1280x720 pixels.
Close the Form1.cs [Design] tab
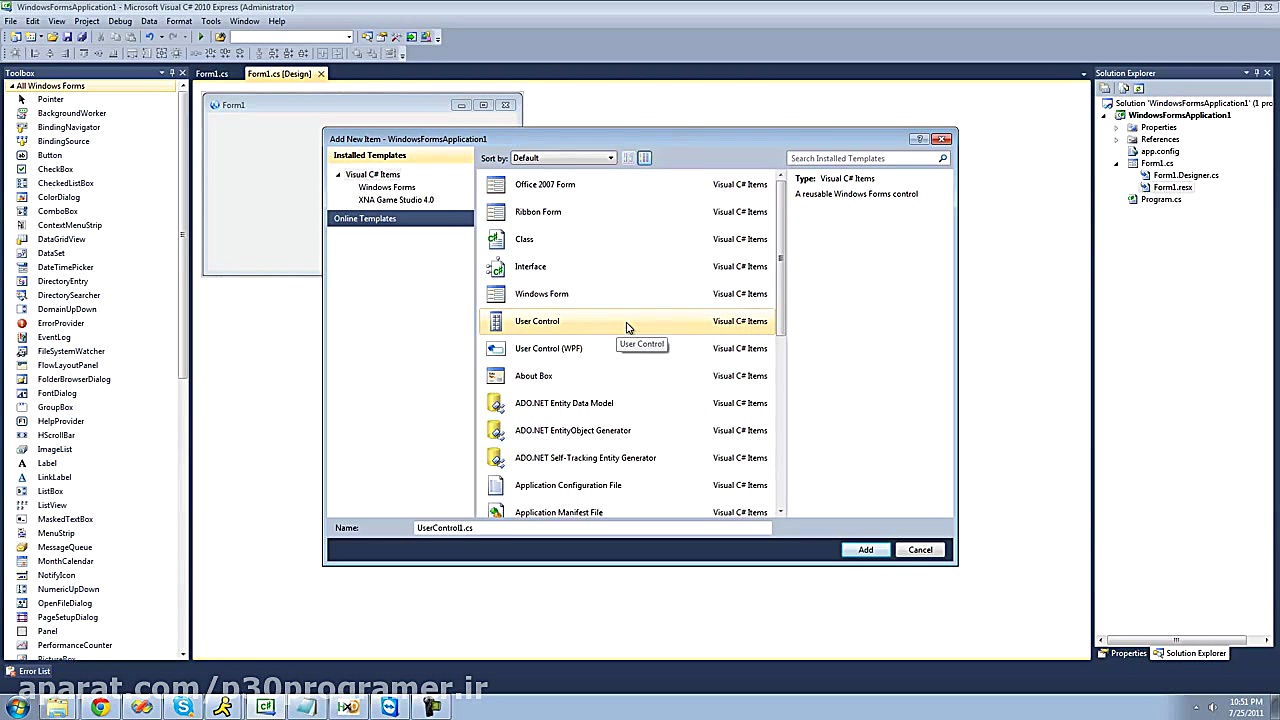click(321, 74)
